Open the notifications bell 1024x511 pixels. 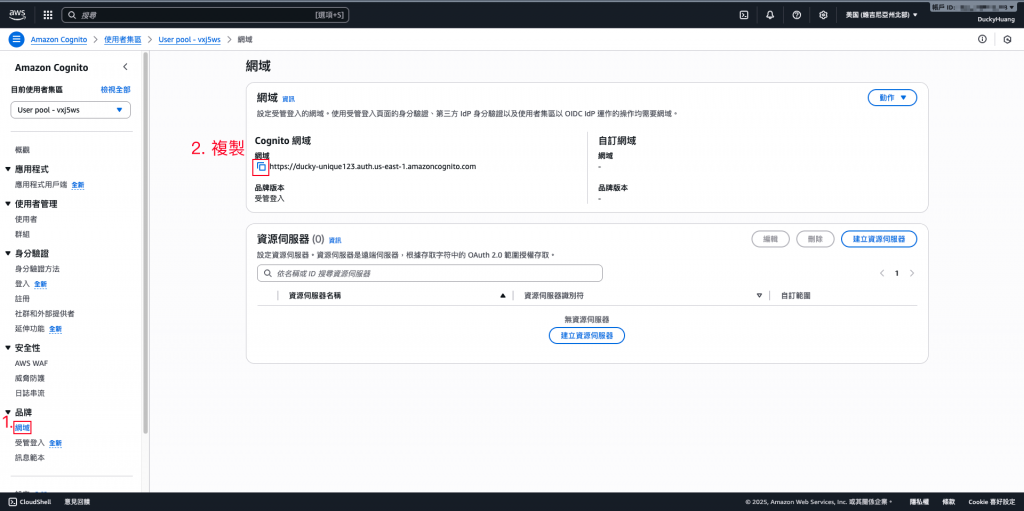[x=770, y=14]
